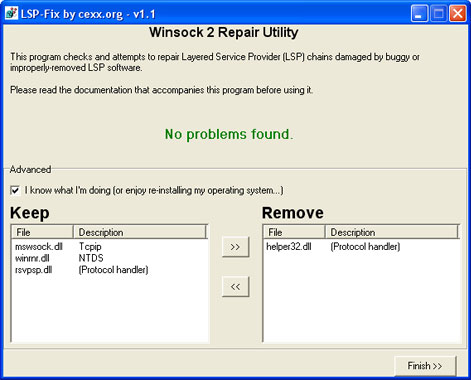Image resolution: width=471 pixels, height=380 pixels.
Task: Select rsvpsp.dll in the Keep list
Action: click(x=33, y=269)
